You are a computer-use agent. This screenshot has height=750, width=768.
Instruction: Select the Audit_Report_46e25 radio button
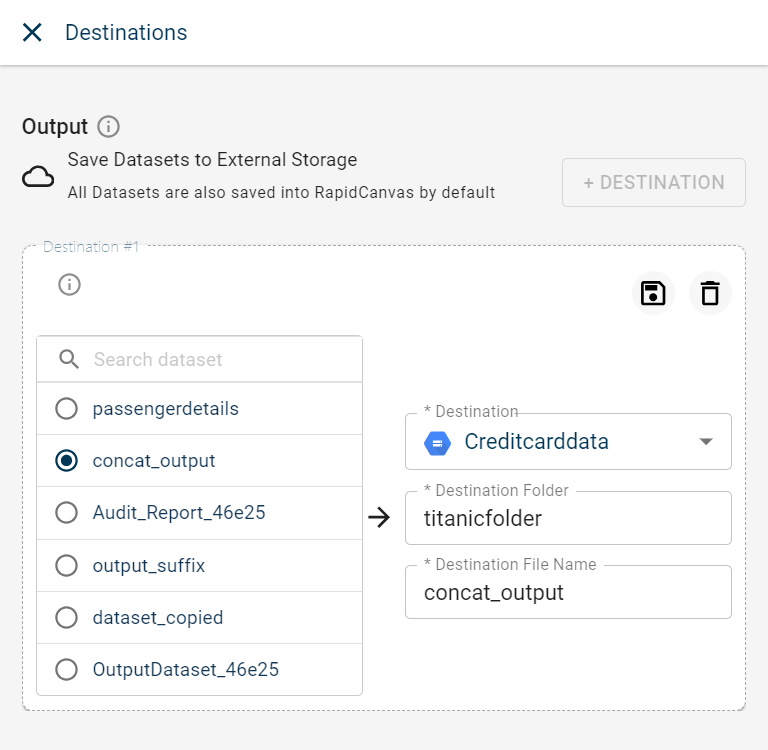(x=66, y=513)
